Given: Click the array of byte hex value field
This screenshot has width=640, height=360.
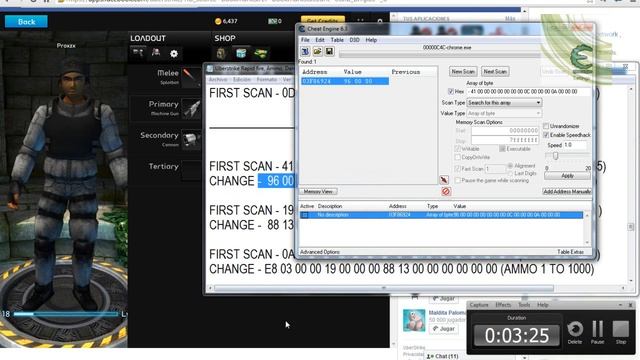Looking at the screenshot, I should tap(529, 92).
